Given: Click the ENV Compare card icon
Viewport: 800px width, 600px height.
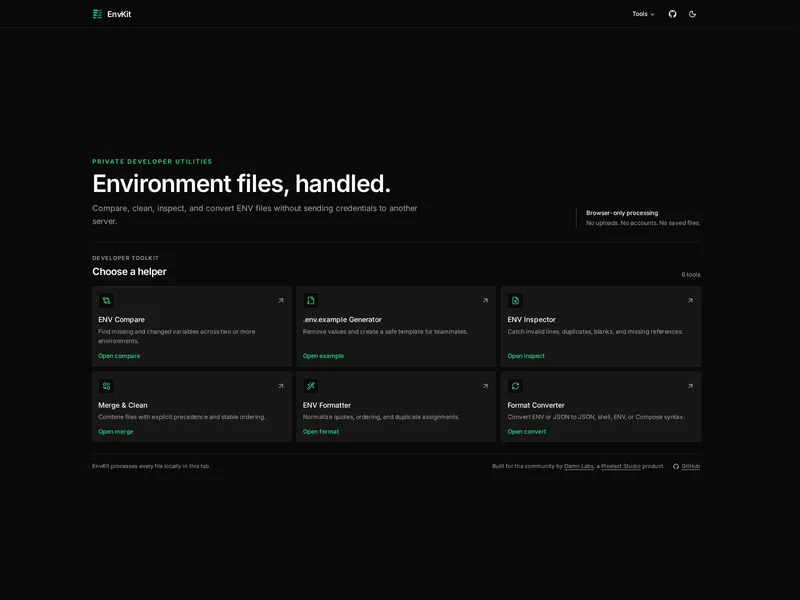Looking at the screenshot, I should pos(106,301).
